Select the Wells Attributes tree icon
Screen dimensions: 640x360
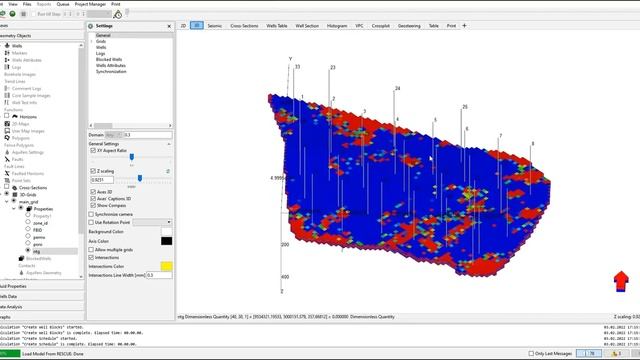[7, 60]
